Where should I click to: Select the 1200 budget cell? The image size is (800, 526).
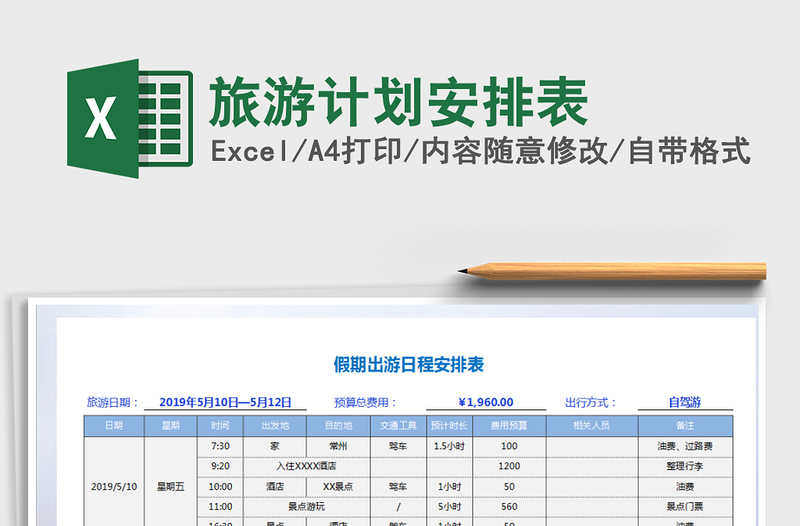(x=509, y=466)
